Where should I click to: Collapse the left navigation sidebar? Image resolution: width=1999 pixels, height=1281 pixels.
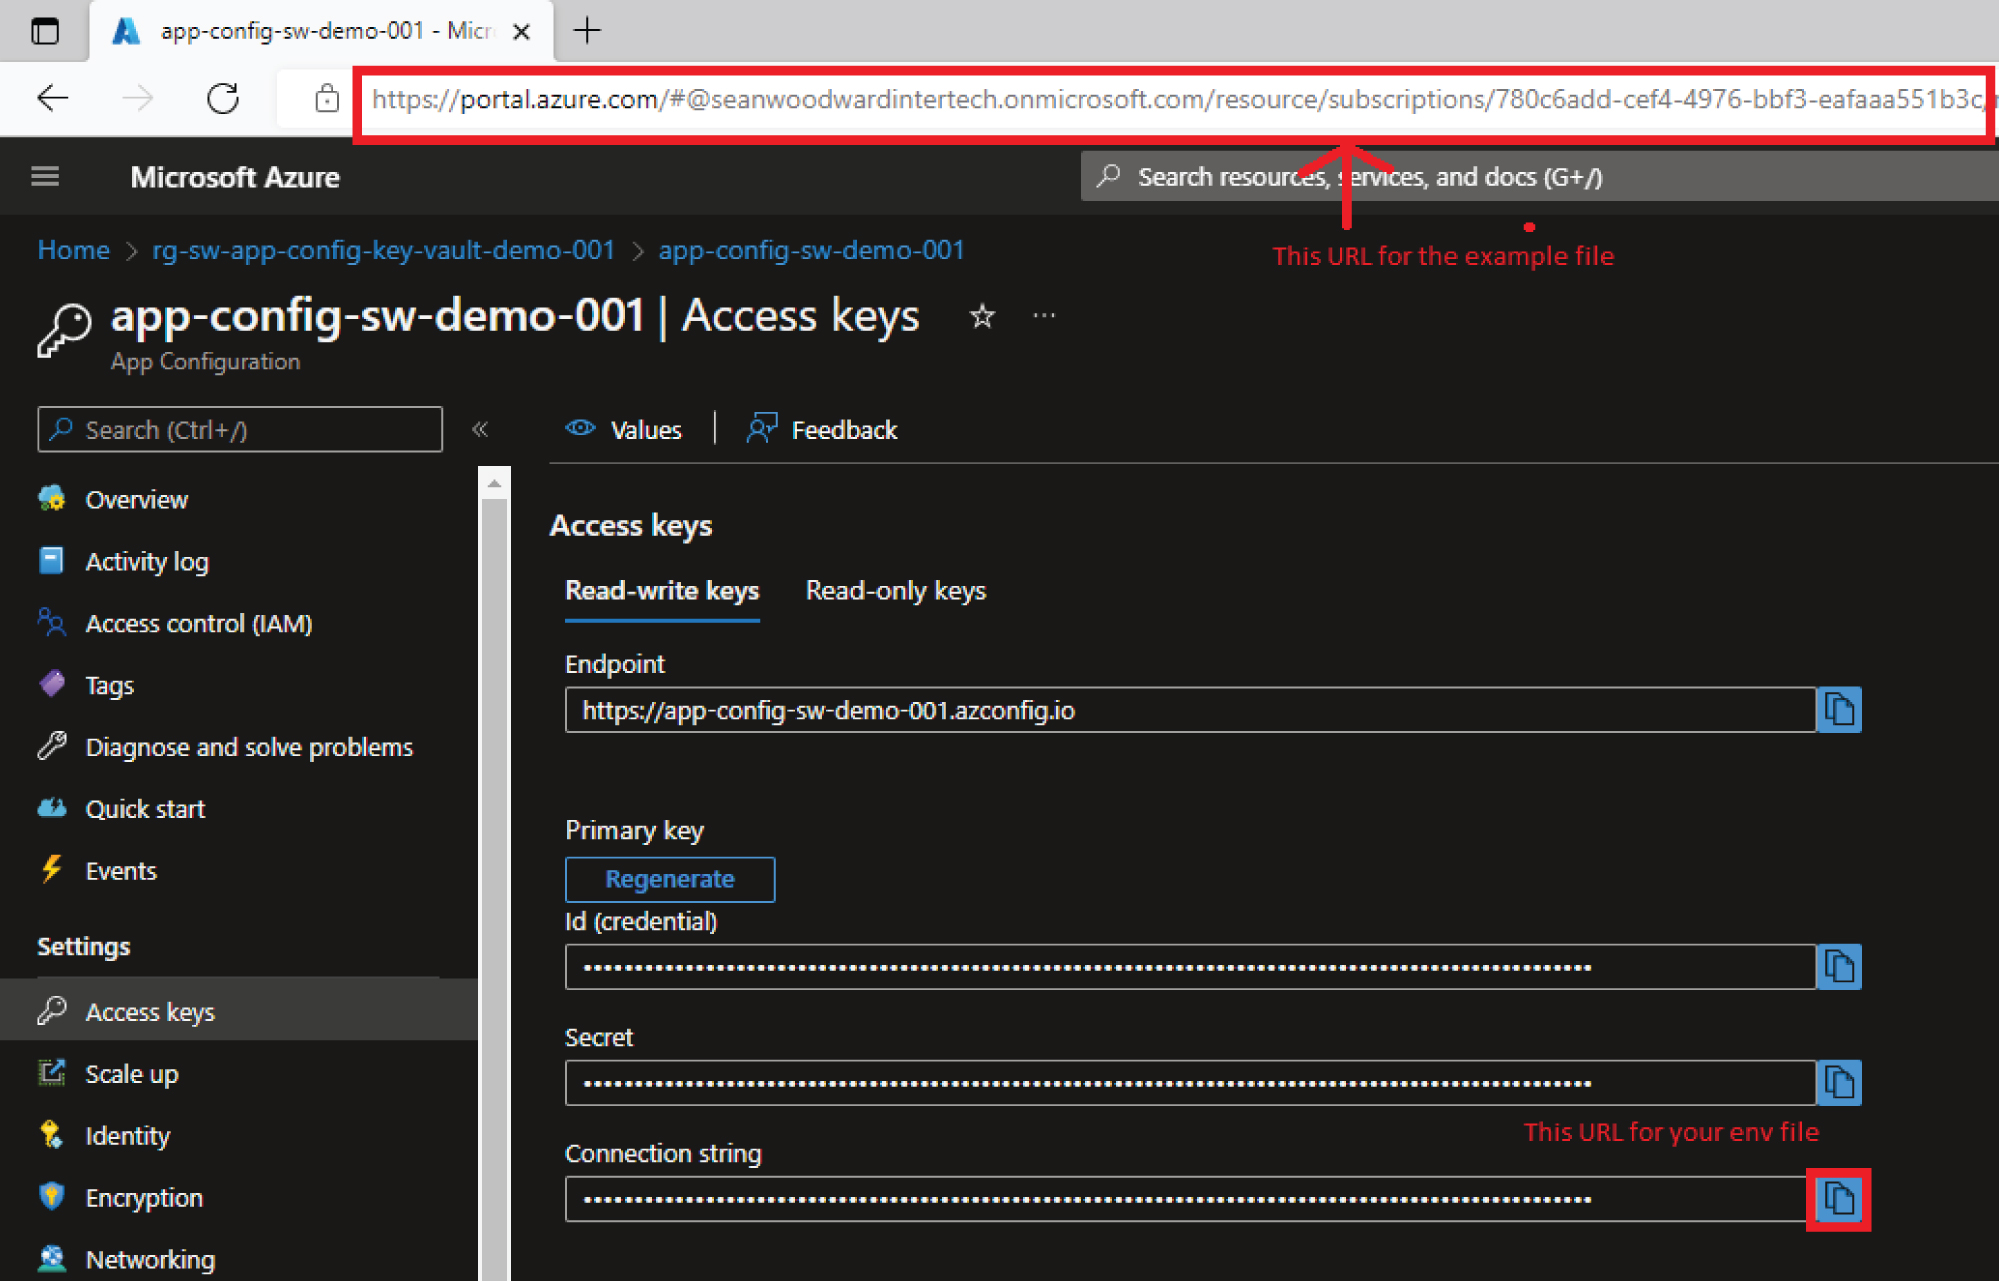(480, 430)
